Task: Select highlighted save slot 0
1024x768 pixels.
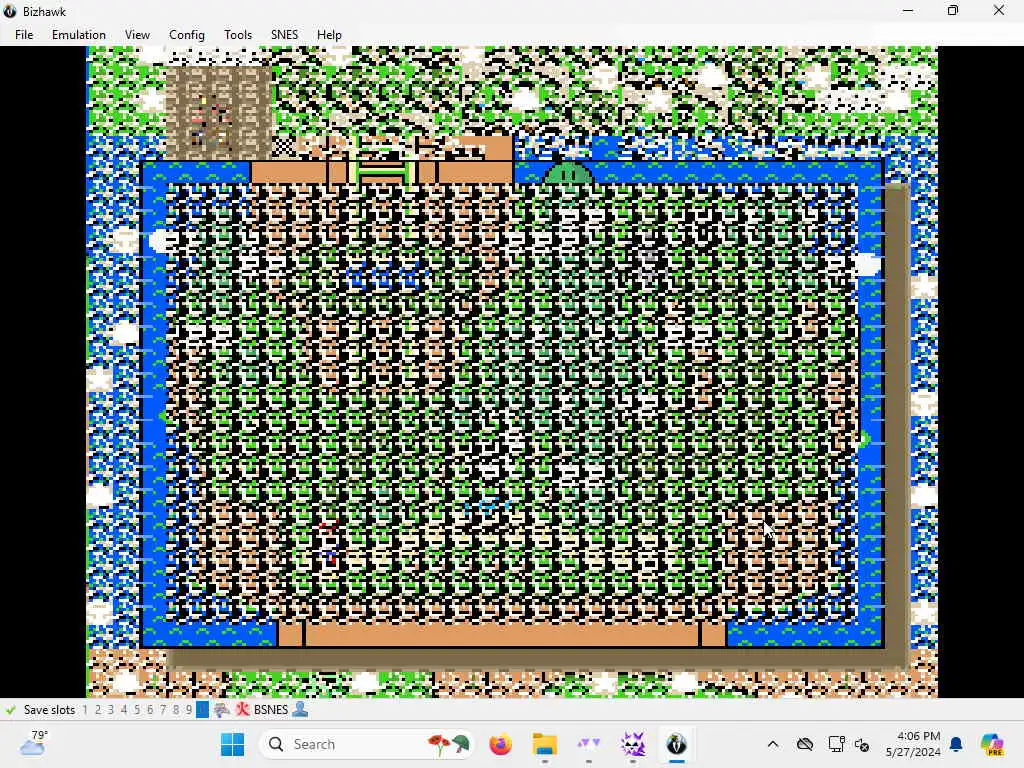Action: tap(202, 709)
